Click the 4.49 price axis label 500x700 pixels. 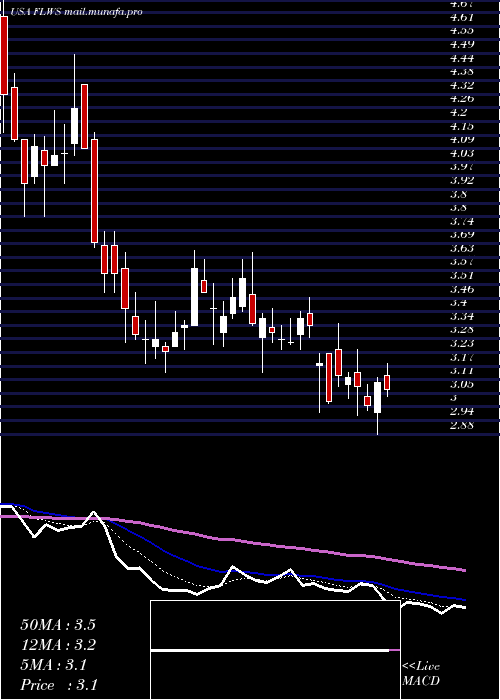click(x=462, y=45)
